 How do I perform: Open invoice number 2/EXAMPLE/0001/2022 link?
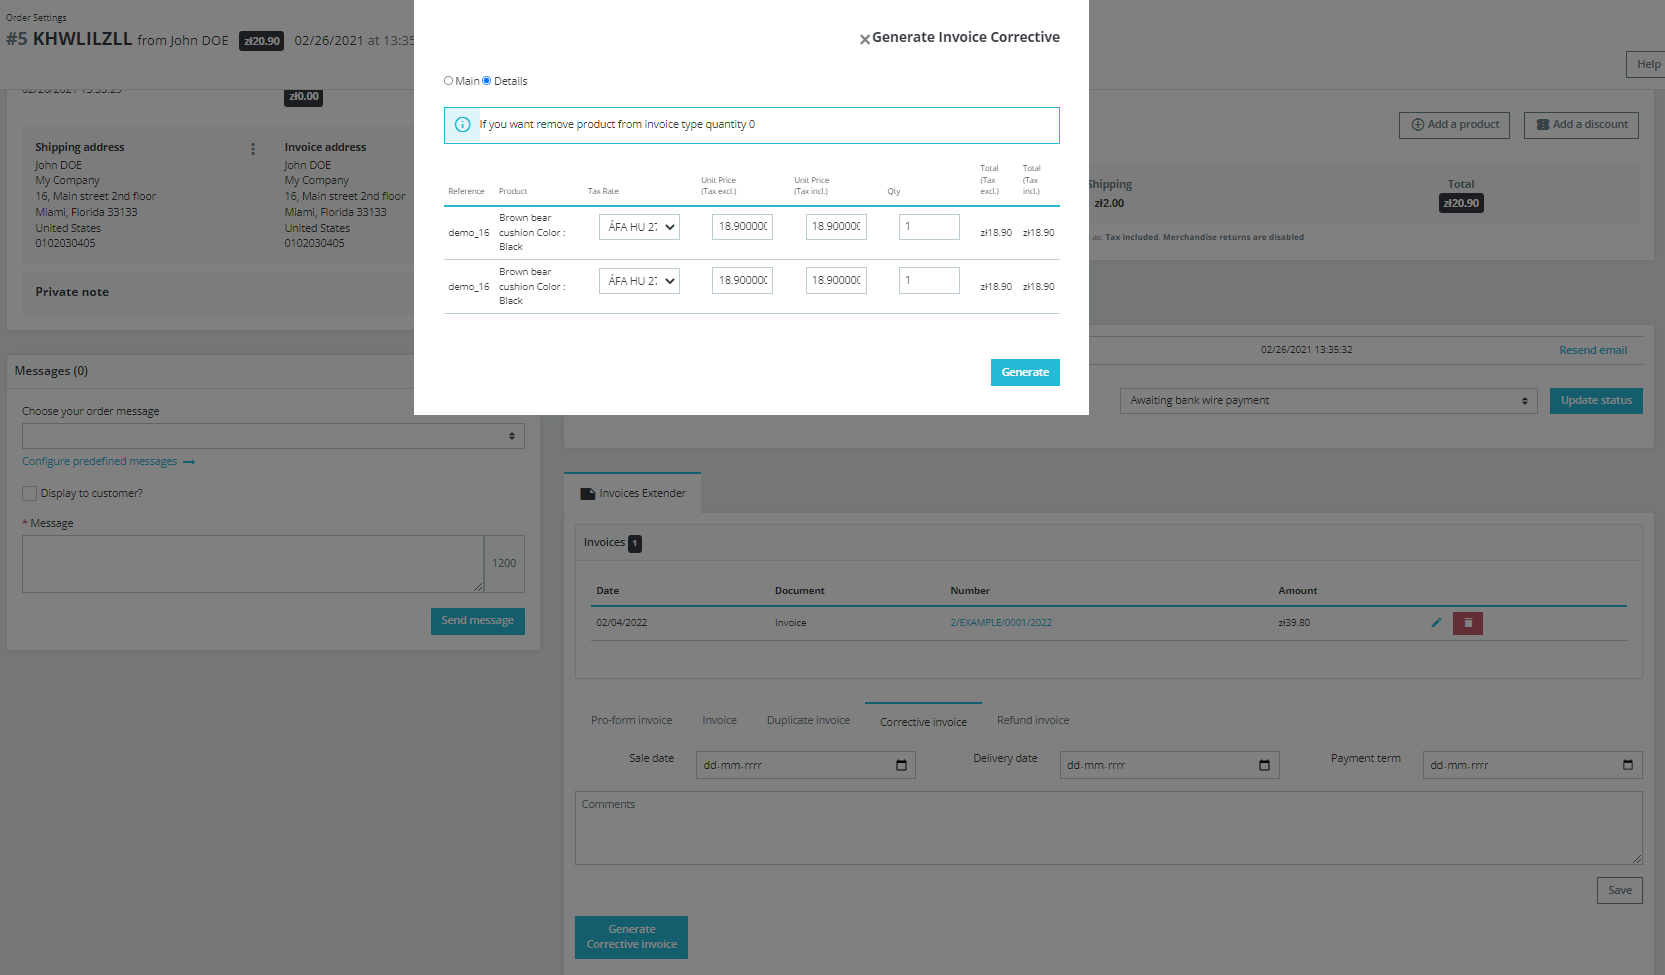point(1001,623)
